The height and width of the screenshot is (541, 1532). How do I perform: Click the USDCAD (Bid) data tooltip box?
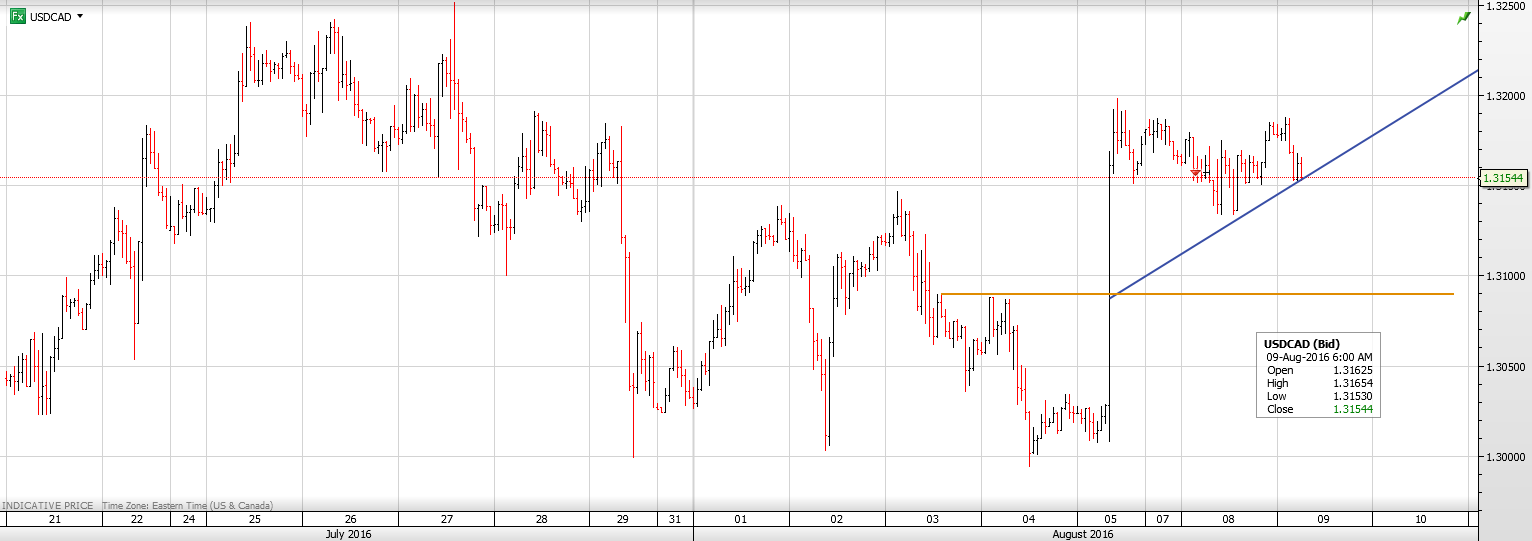click(1318, 375)
